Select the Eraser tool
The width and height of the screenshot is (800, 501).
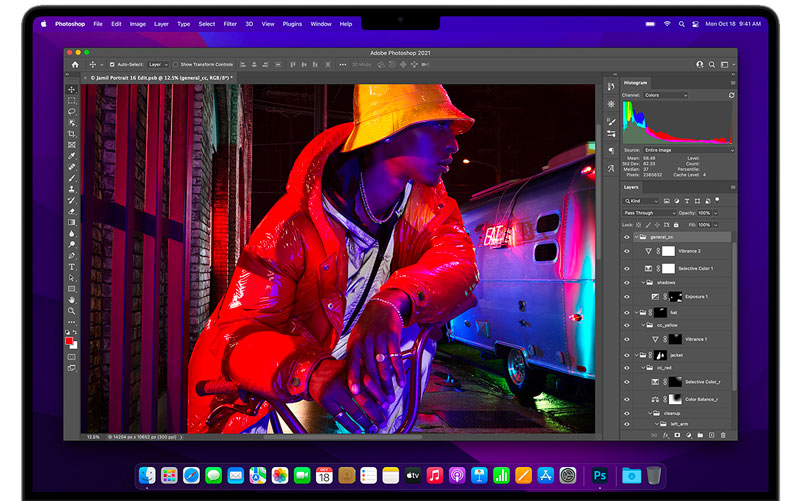coord(71,211)
